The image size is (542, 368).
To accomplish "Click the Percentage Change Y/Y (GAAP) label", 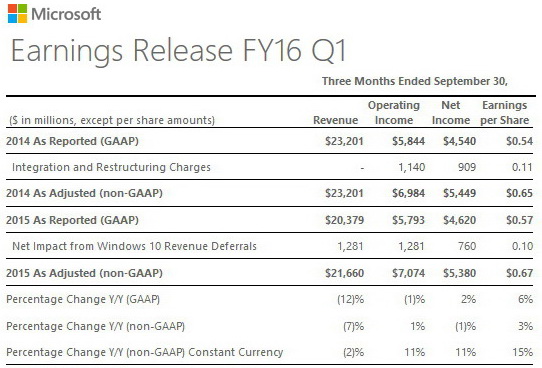I will (83, 299).
